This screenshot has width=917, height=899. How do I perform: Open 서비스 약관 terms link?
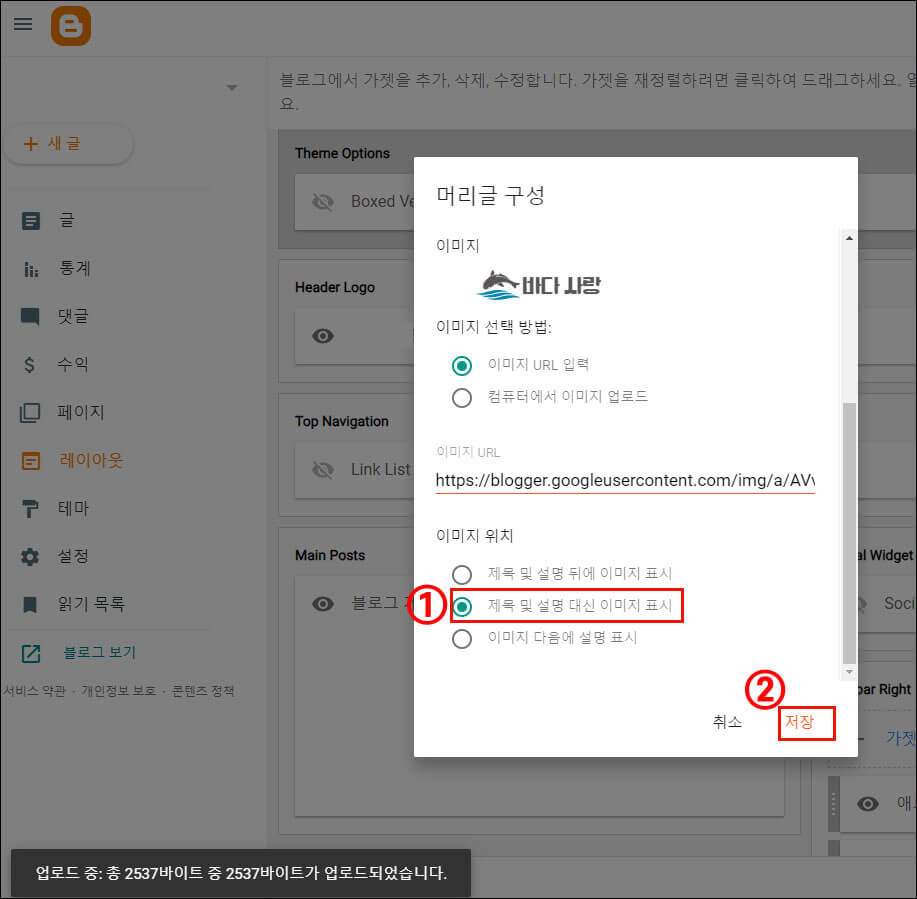(35, 691)
